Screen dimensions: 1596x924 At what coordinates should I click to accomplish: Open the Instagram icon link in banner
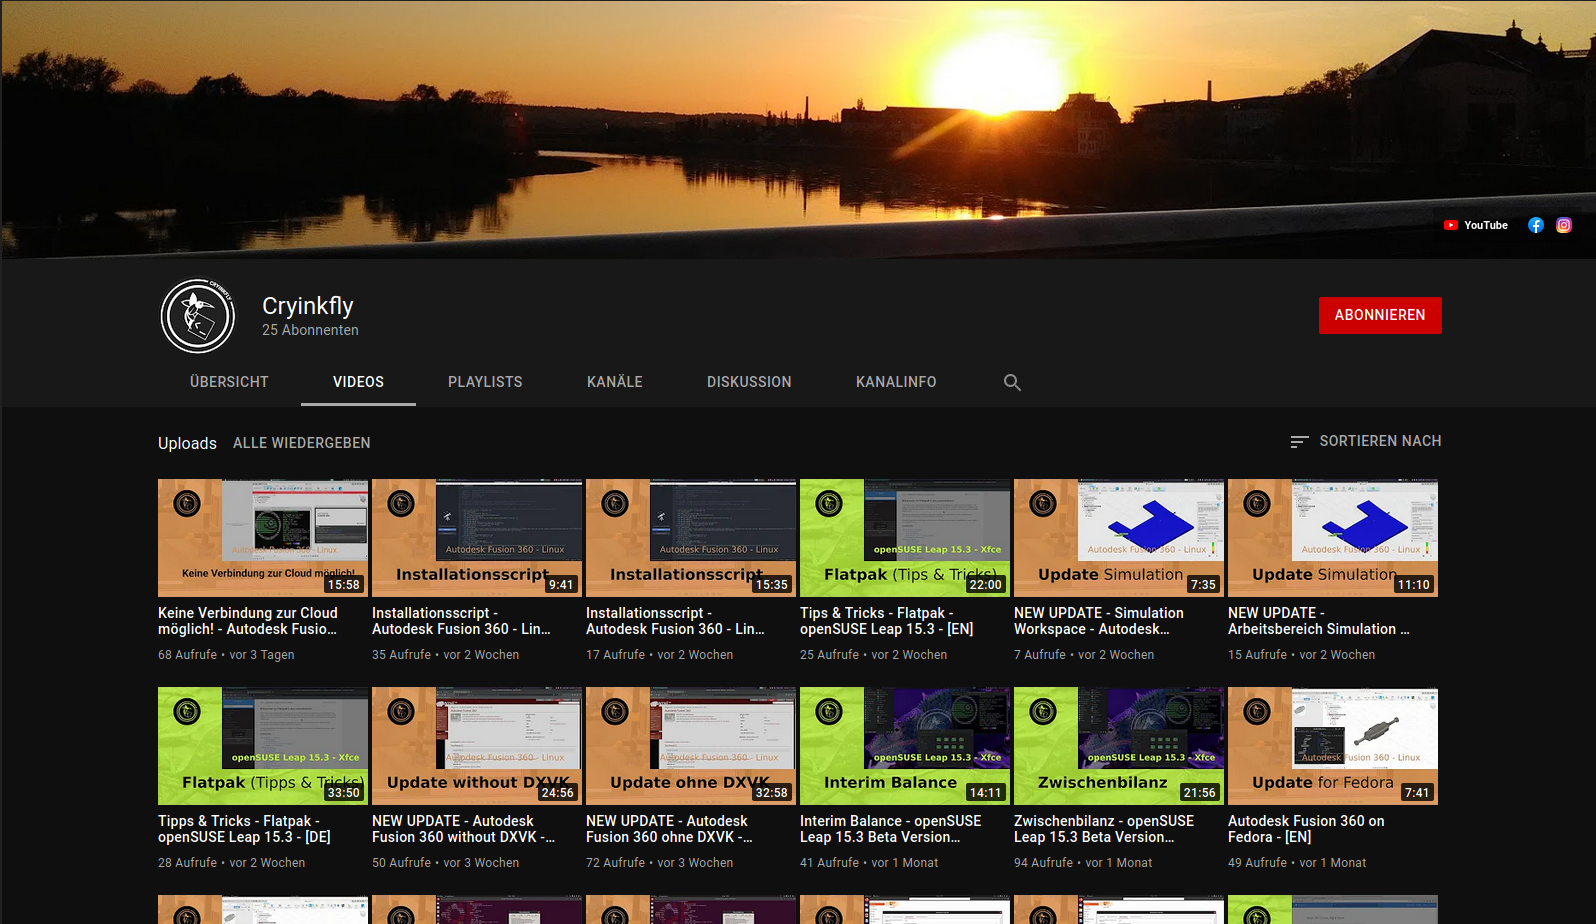[1564, 225]
